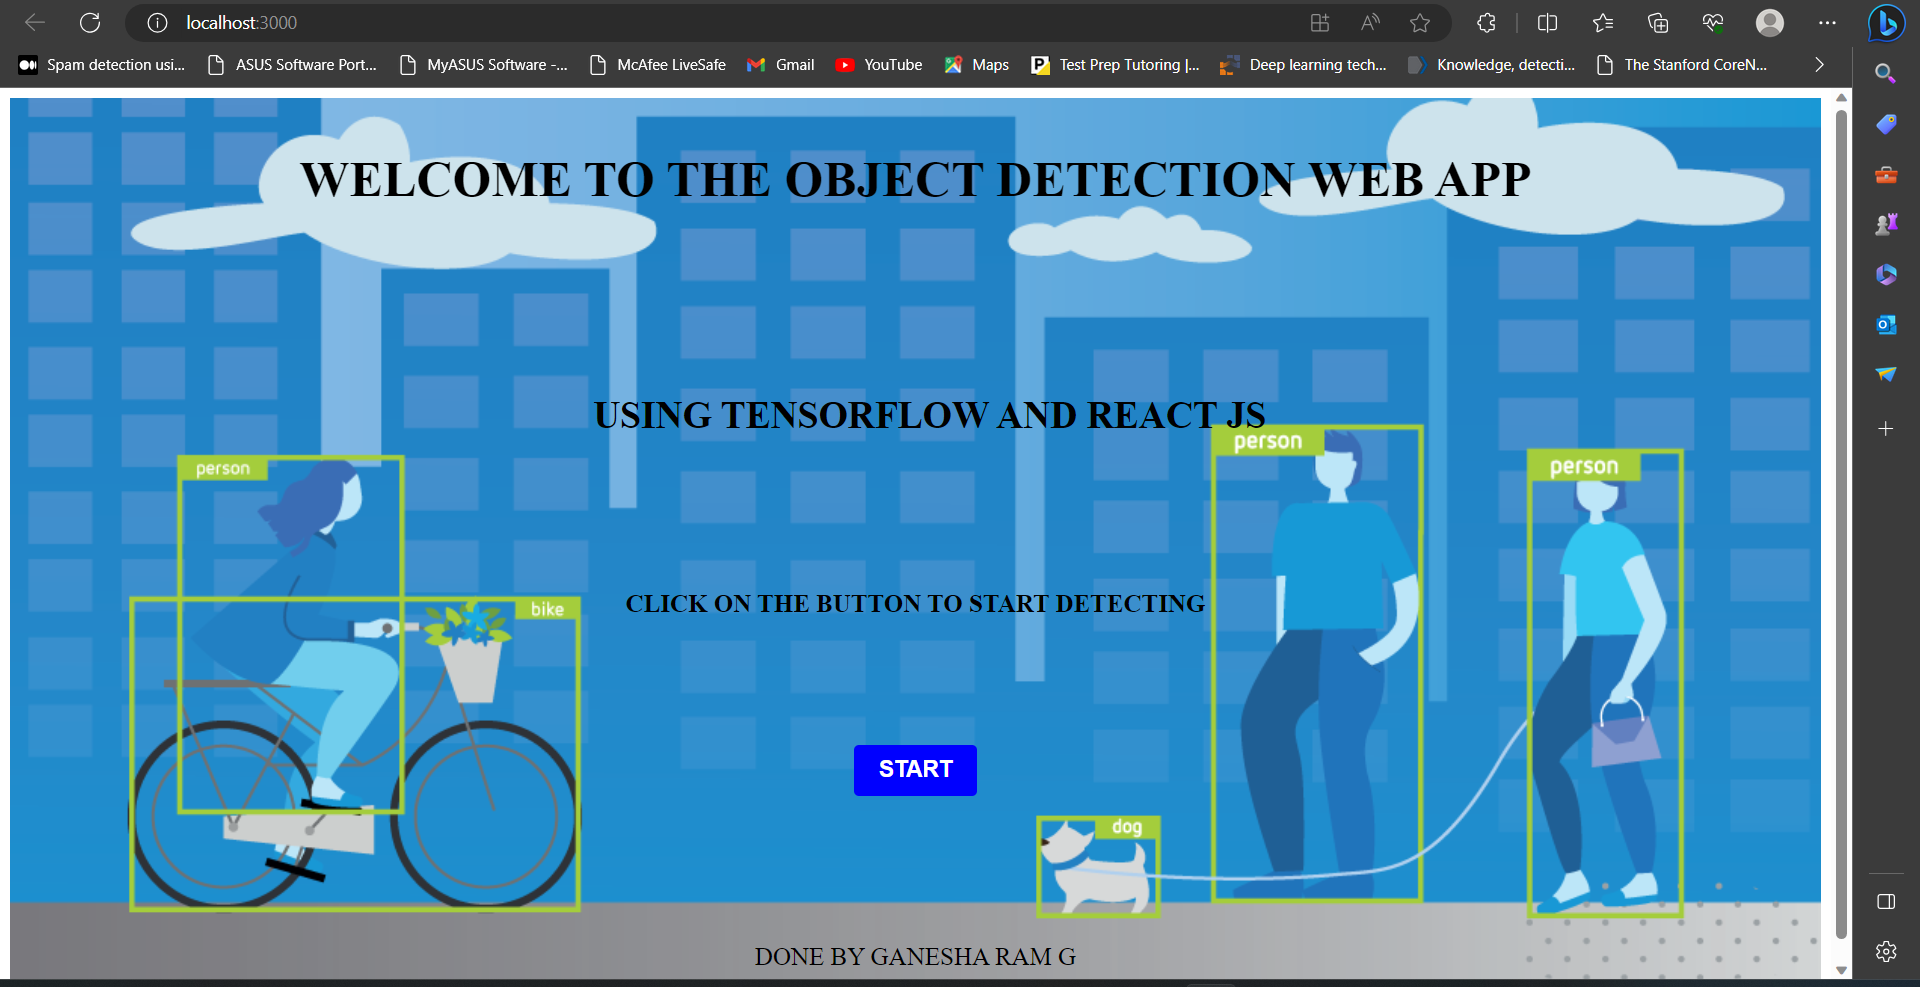1920x987 pixels.
Task: Click the START detection button
Action: click(x=915, y=770)
